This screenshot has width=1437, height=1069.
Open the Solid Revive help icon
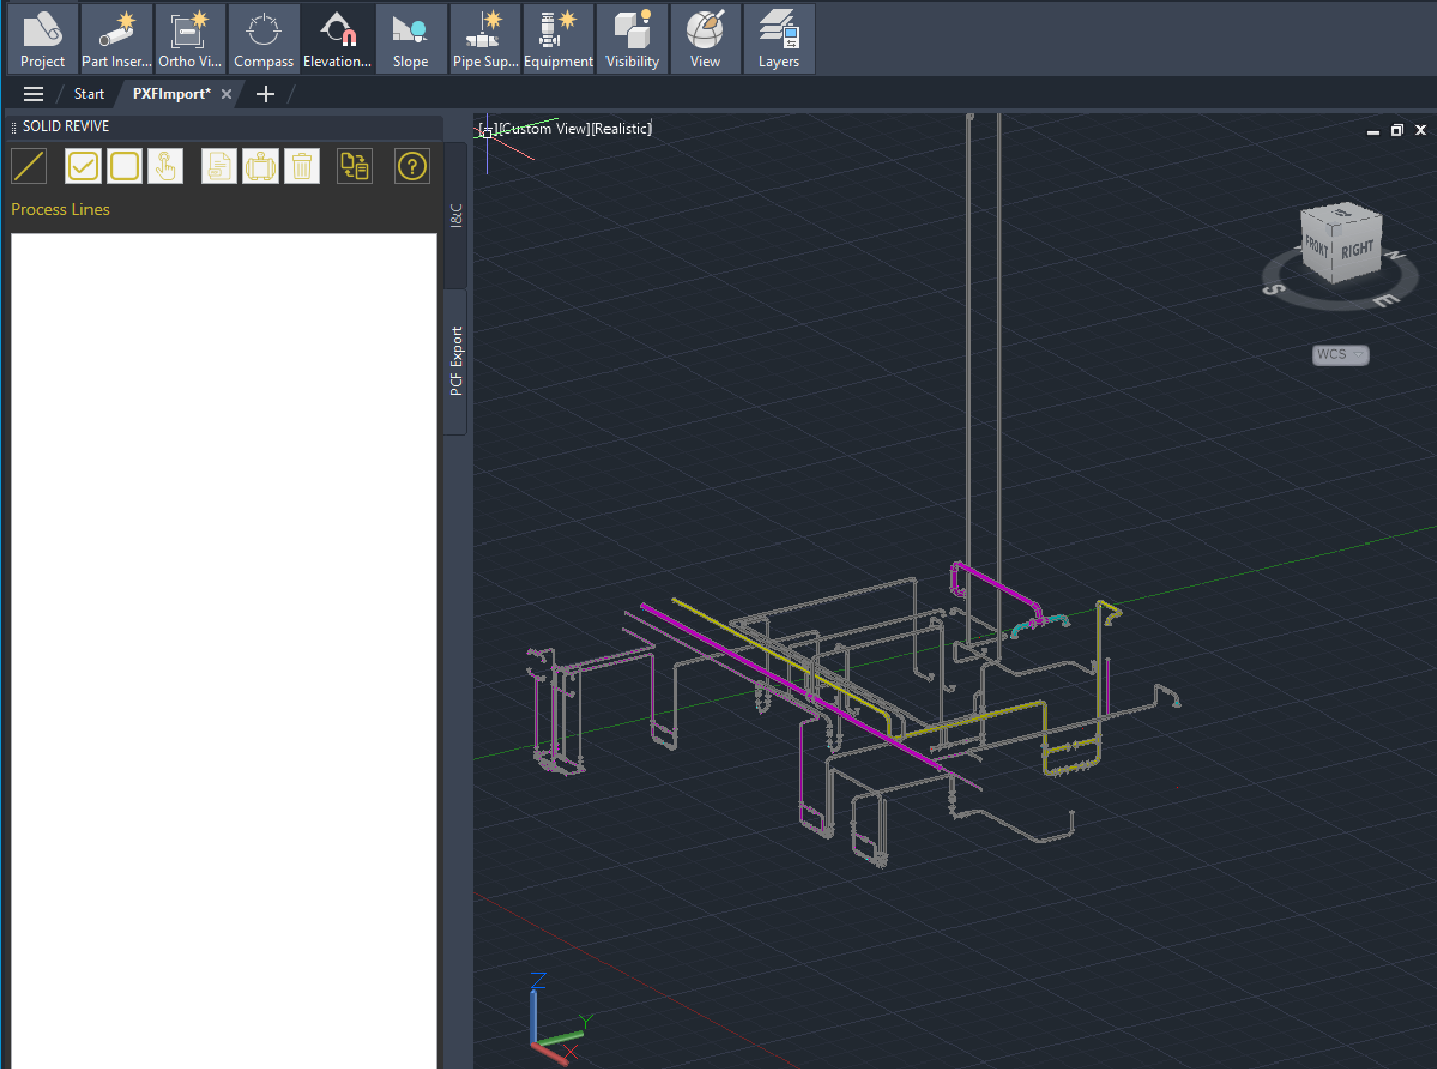pos(412,166)
